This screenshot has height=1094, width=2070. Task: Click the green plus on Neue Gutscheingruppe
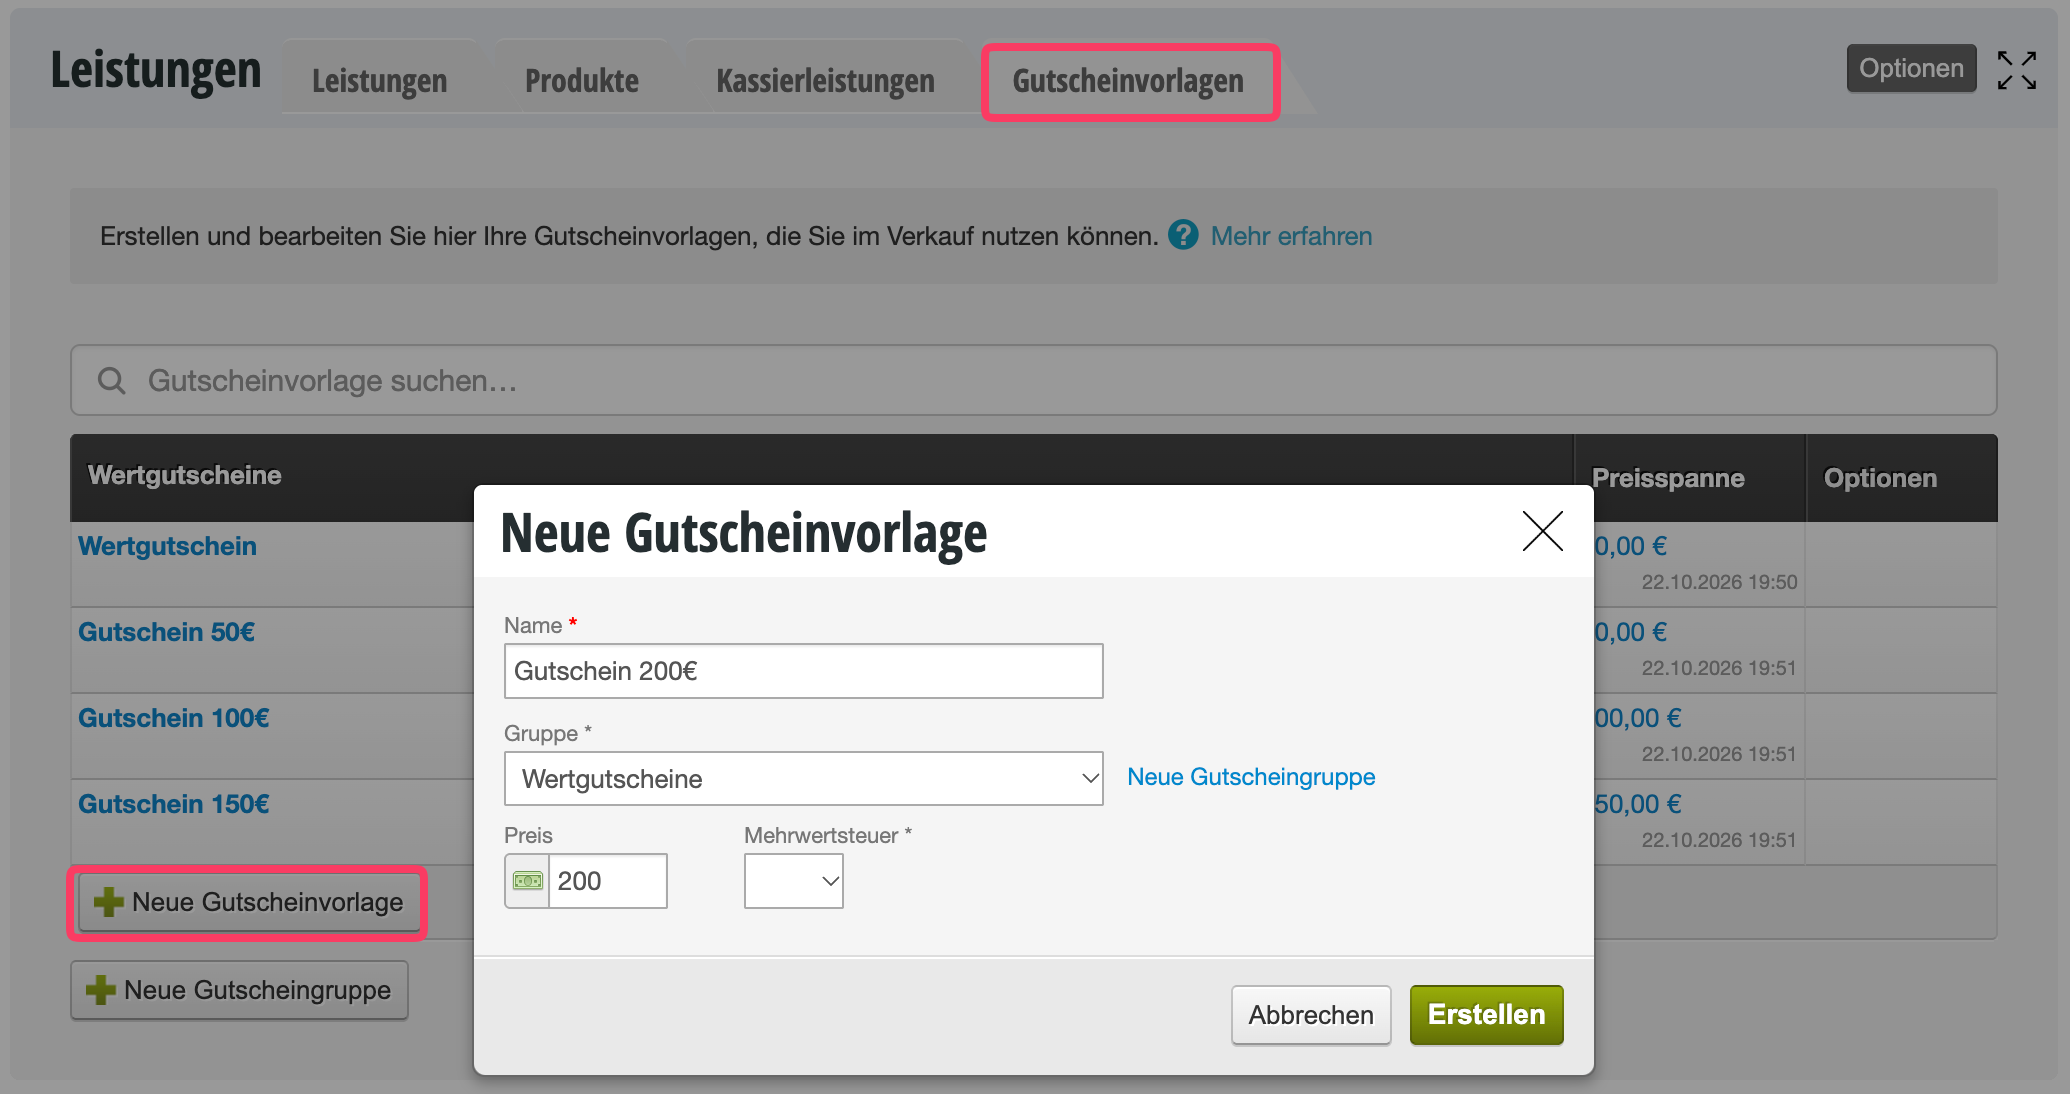100,990
